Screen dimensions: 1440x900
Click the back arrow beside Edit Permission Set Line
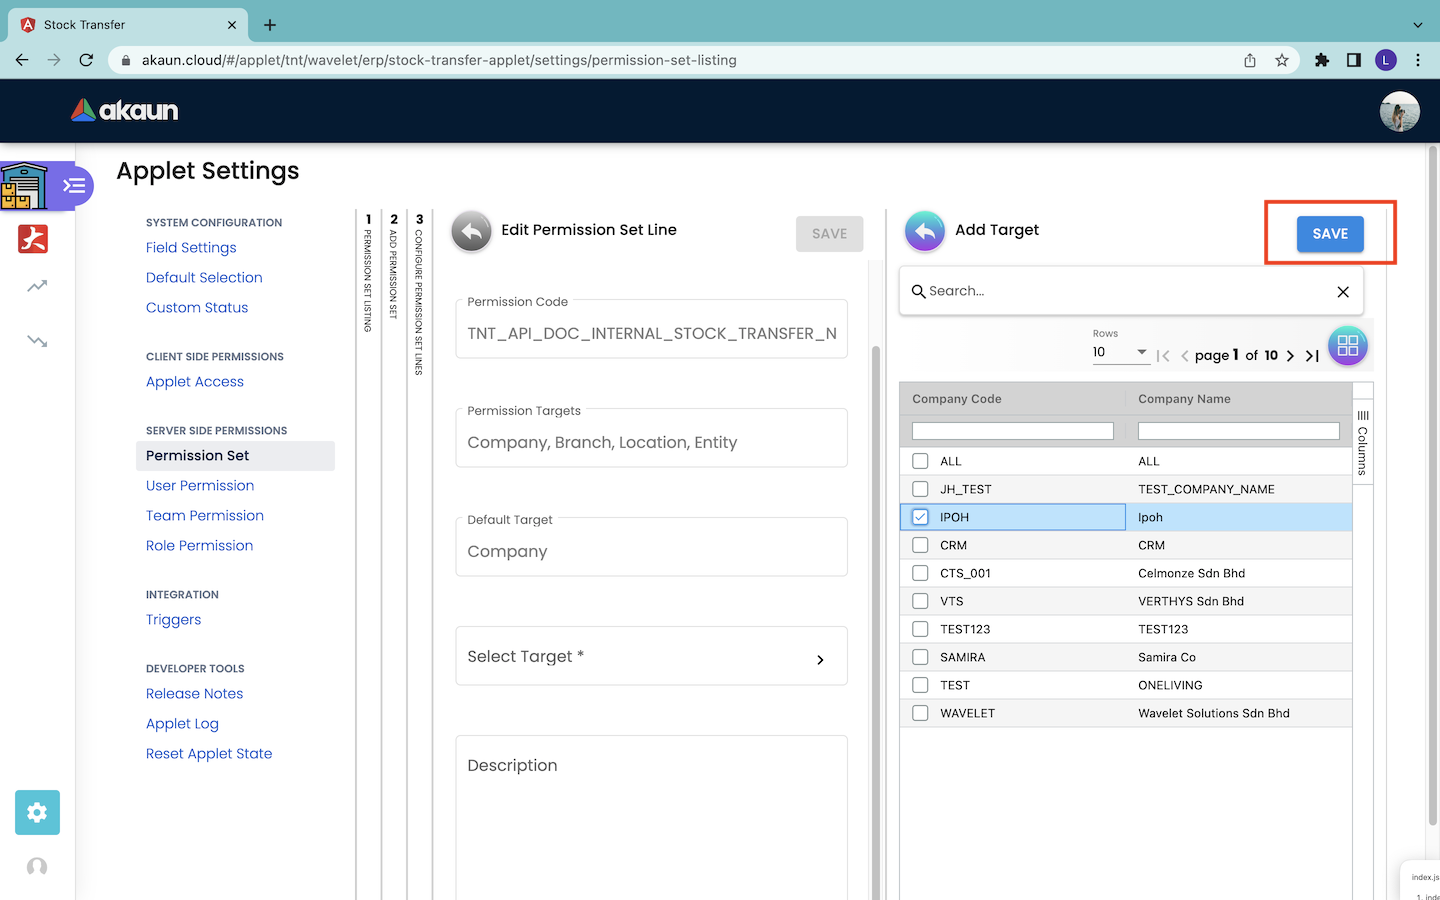[471, 231]
